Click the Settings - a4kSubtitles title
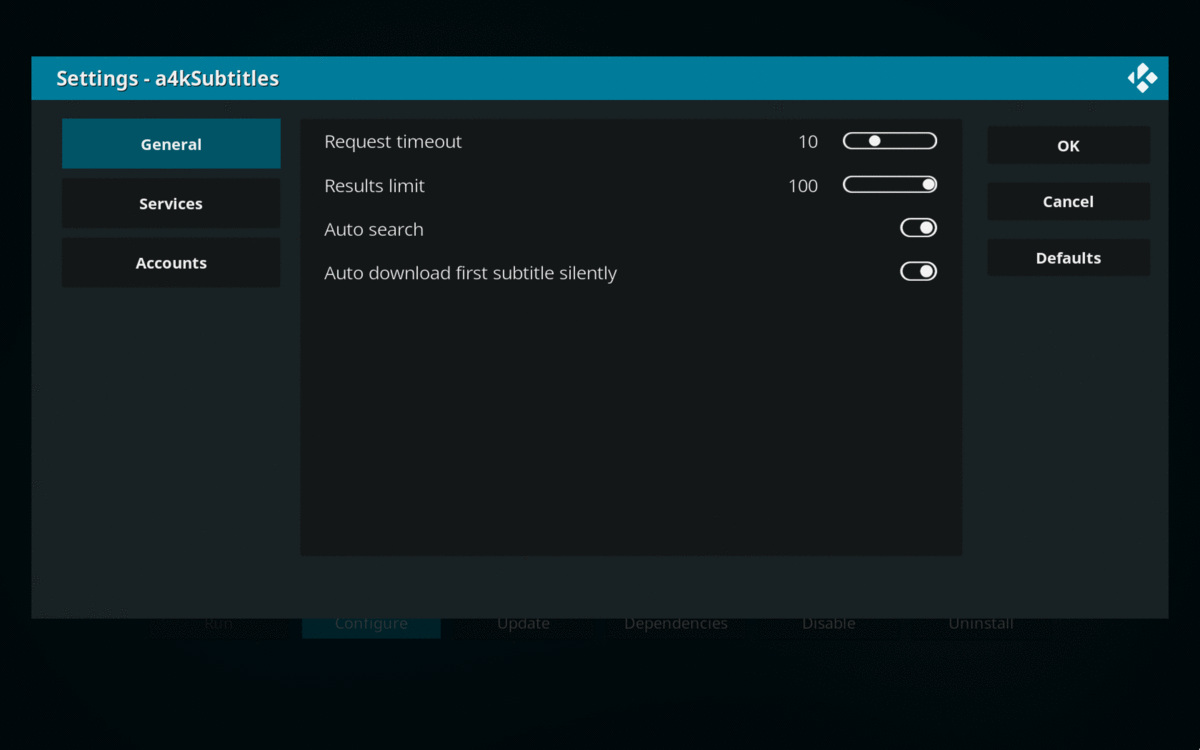This screenshot has width=1200, height=750. (167, 78)
